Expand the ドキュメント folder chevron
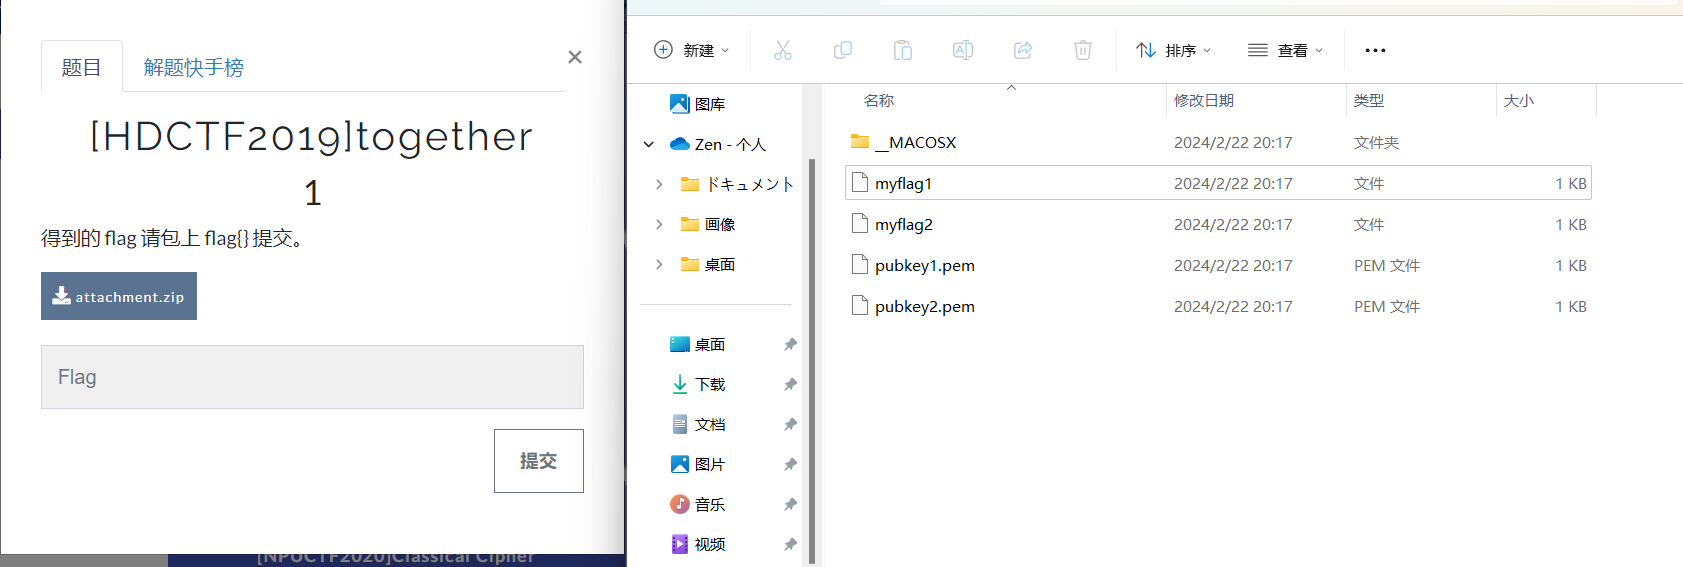 click(659, 184)
